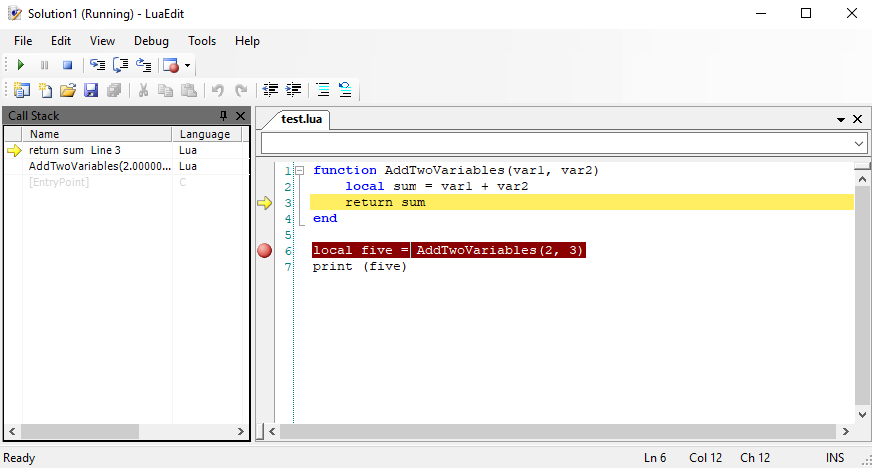Open the Tools menu
This screenshot has width=872, height=468.
[202, 41]
